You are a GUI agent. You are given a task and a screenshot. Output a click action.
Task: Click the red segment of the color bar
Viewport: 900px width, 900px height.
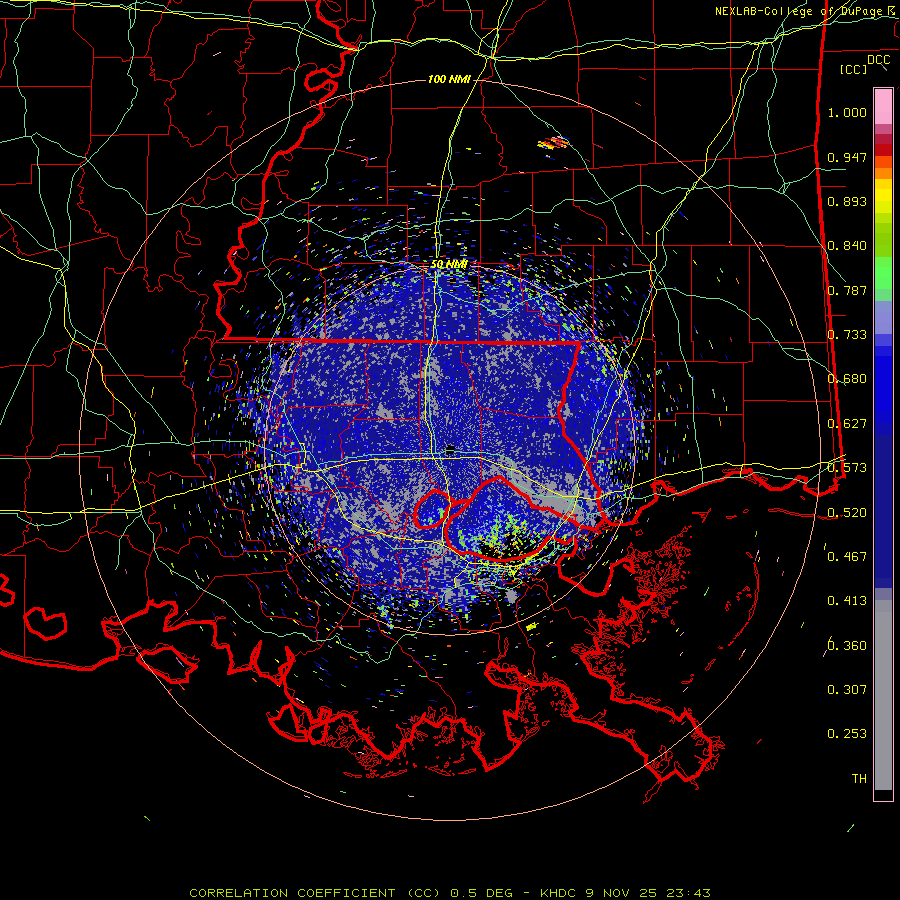pyautogui.click(x=883, y=150)
